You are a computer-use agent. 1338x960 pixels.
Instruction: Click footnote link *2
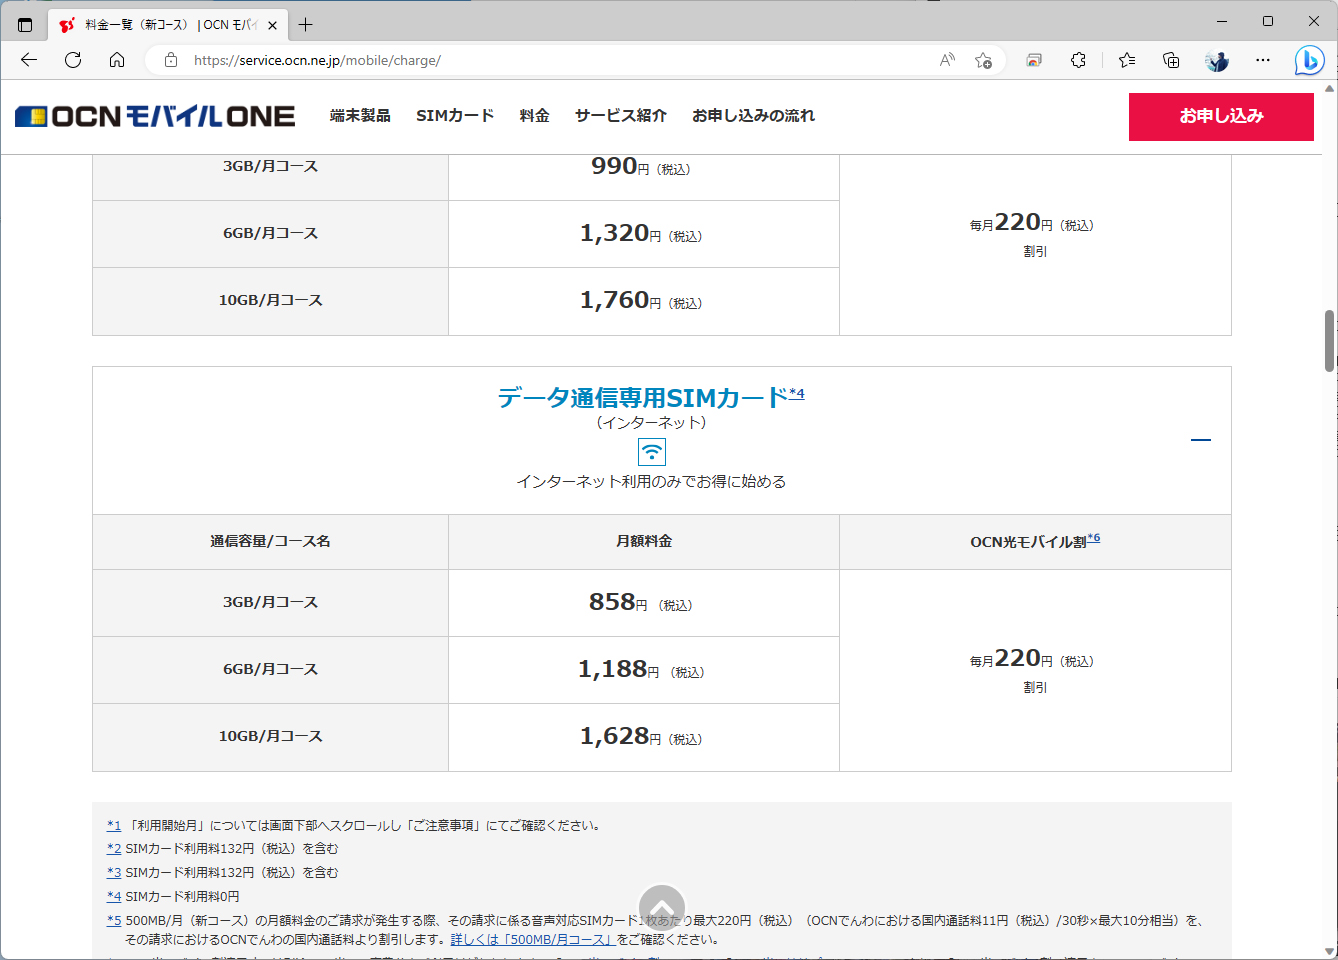[114, 849]
